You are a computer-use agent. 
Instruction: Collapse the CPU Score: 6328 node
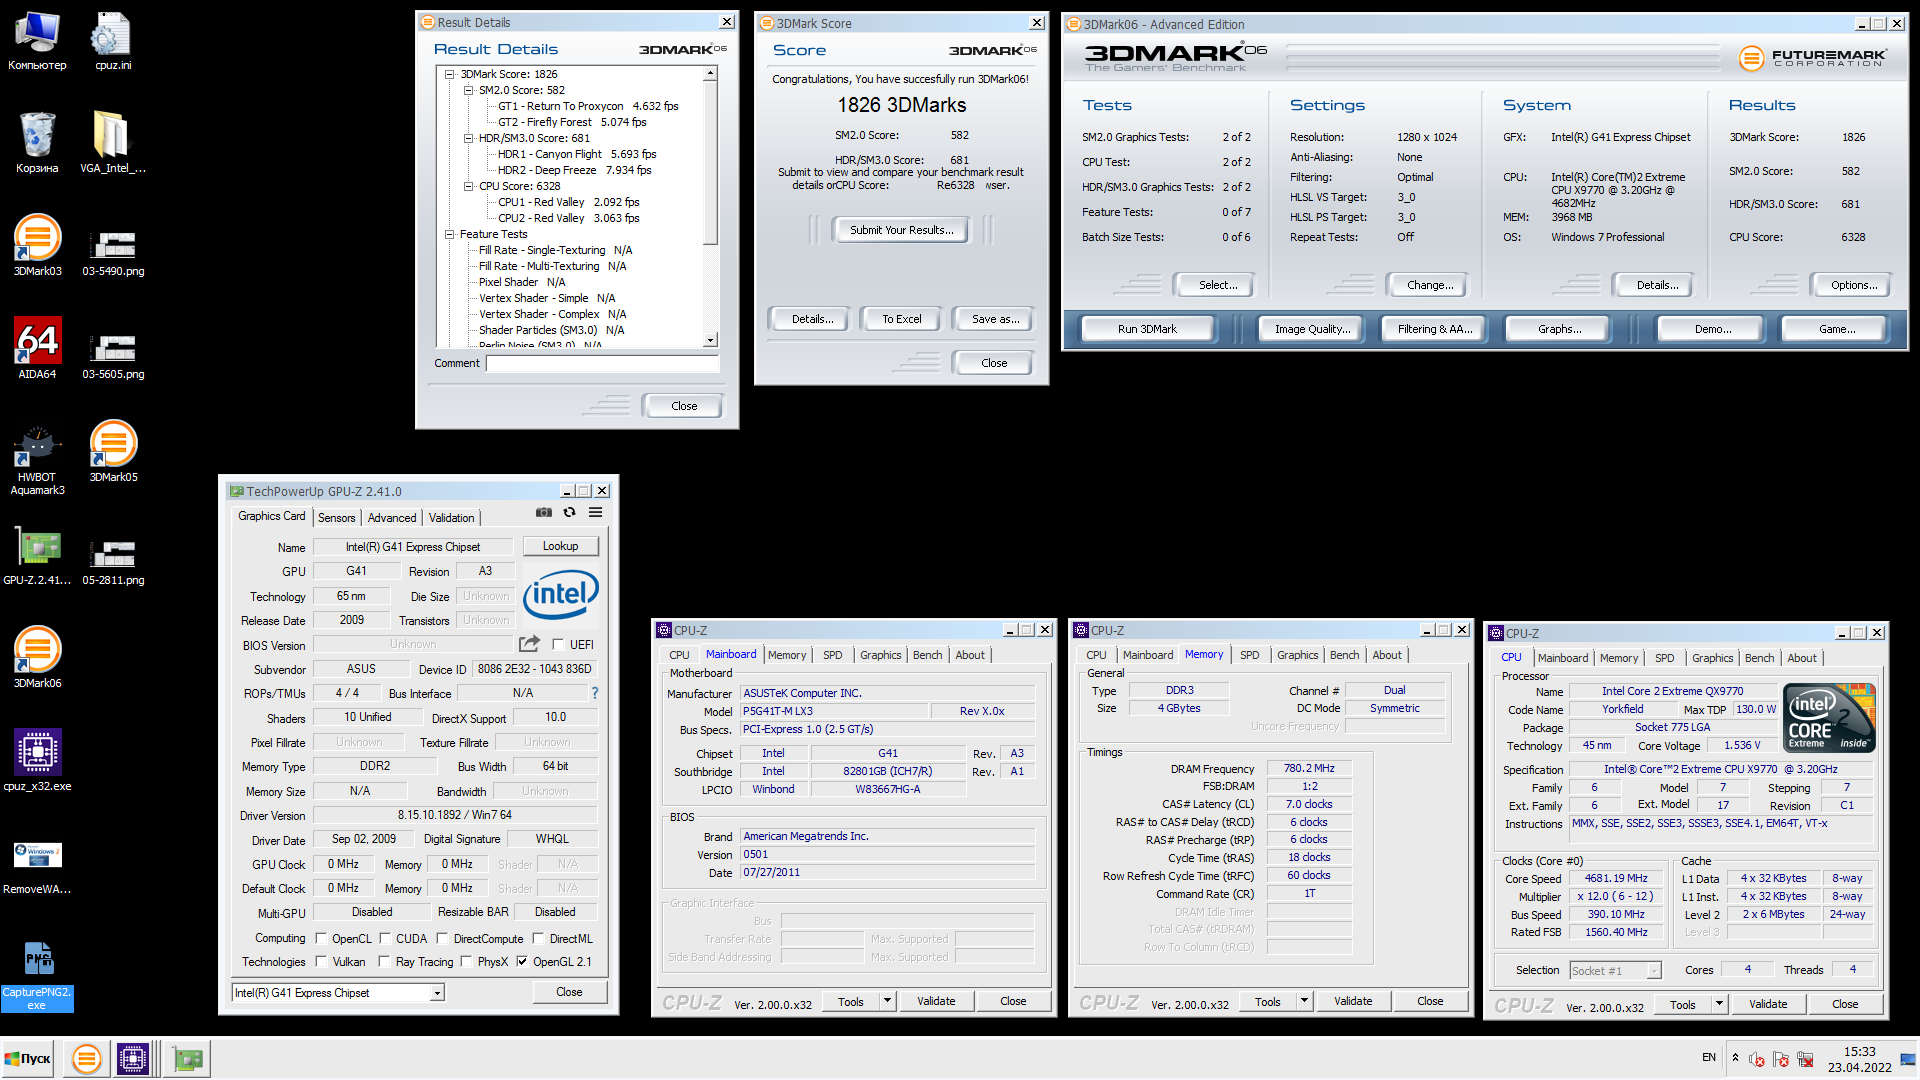[468, 186]
